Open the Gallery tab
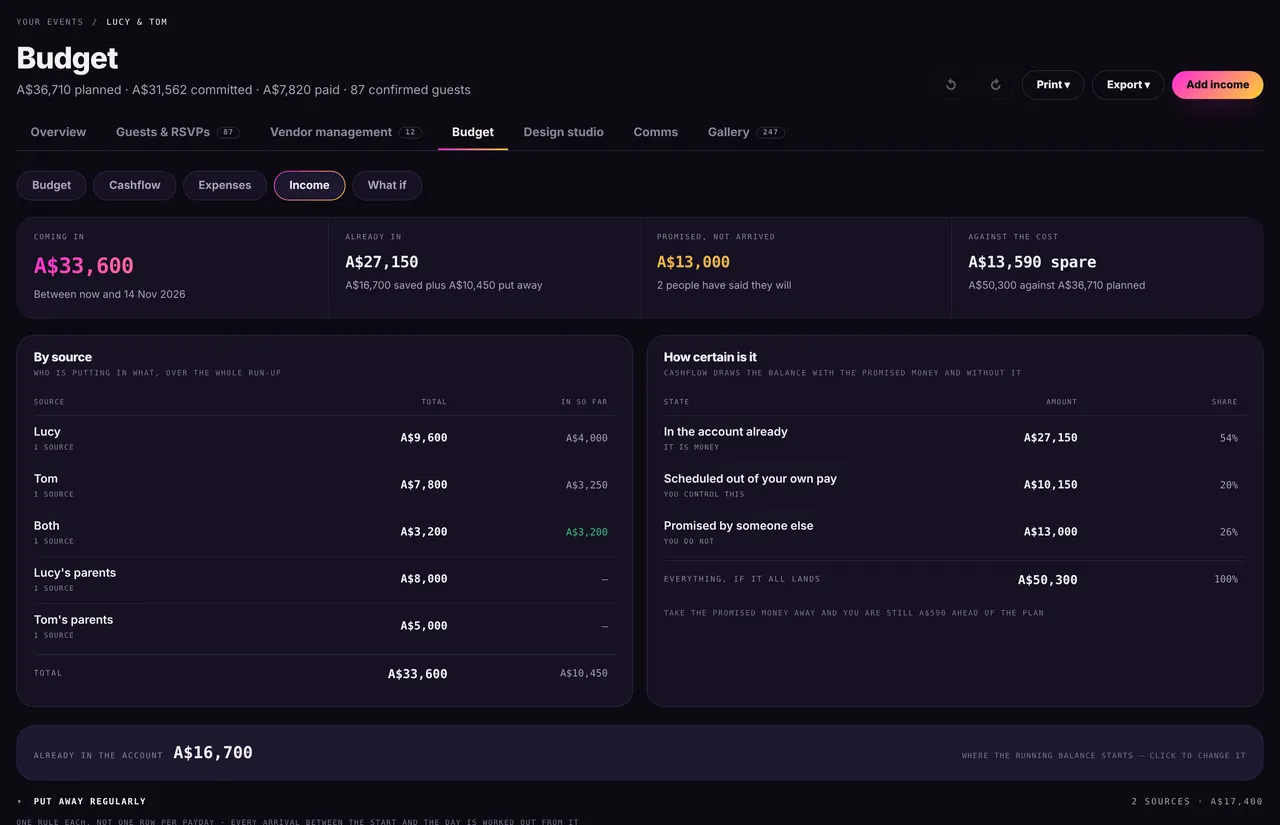 coord(745,132)
